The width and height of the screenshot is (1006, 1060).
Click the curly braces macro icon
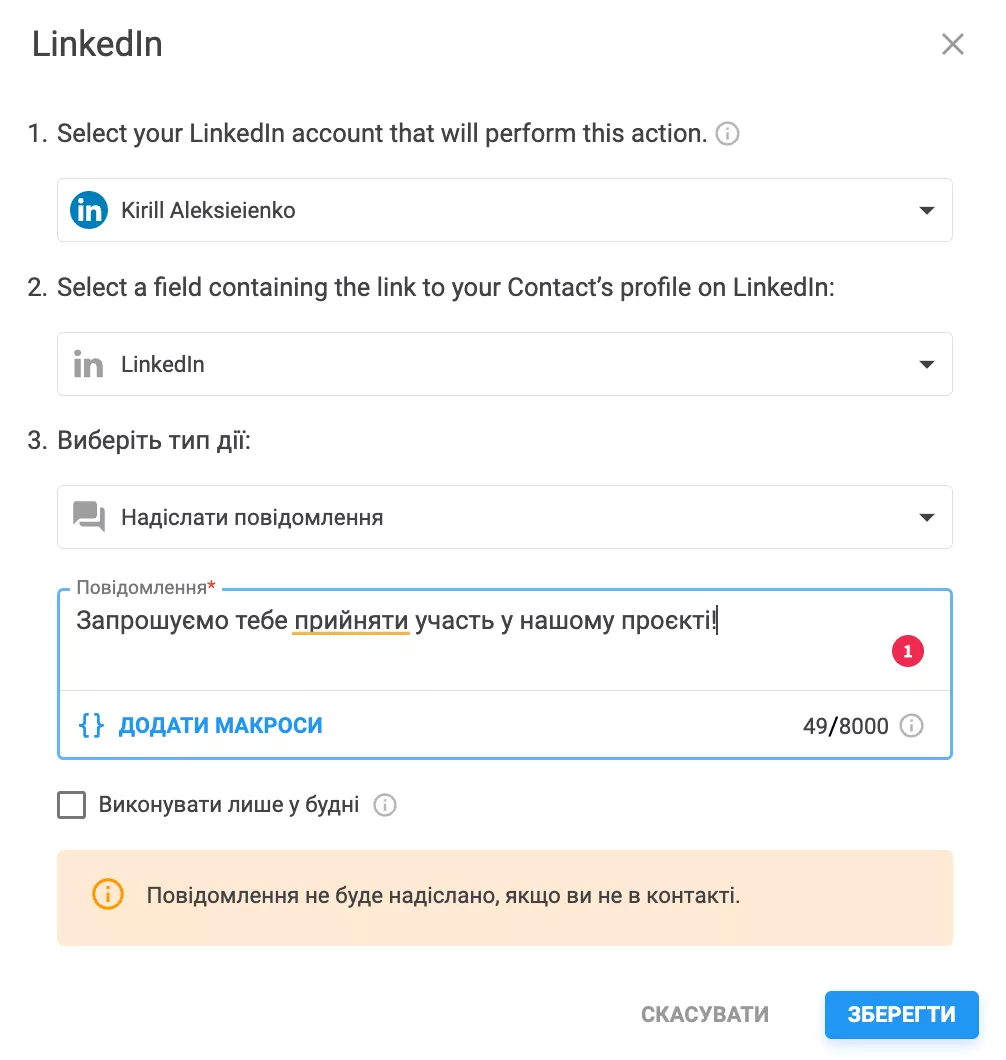coord(91,725)
